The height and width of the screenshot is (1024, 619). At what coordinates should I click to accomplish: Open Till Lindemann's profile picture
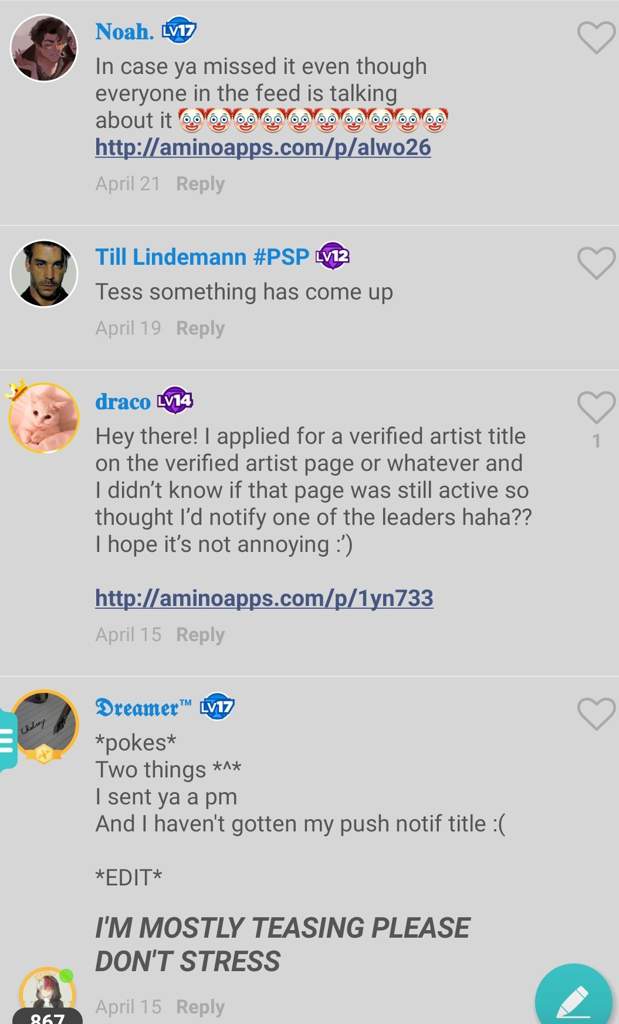(44, 274)
